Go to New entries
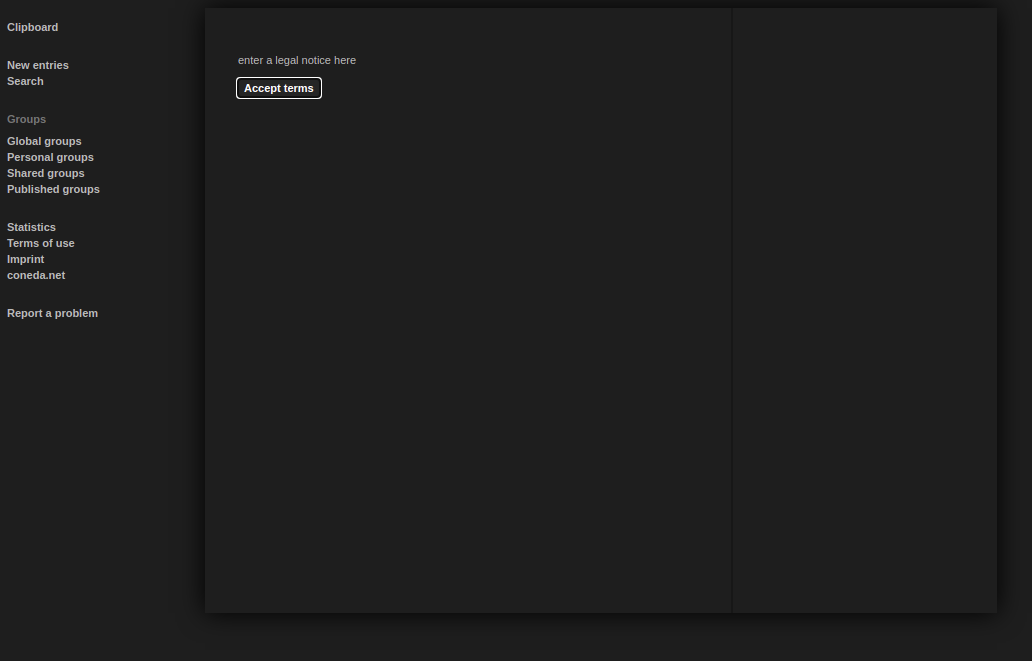Screen dimensions: 1032x661 pyautogui.click(x=37, y=64)
